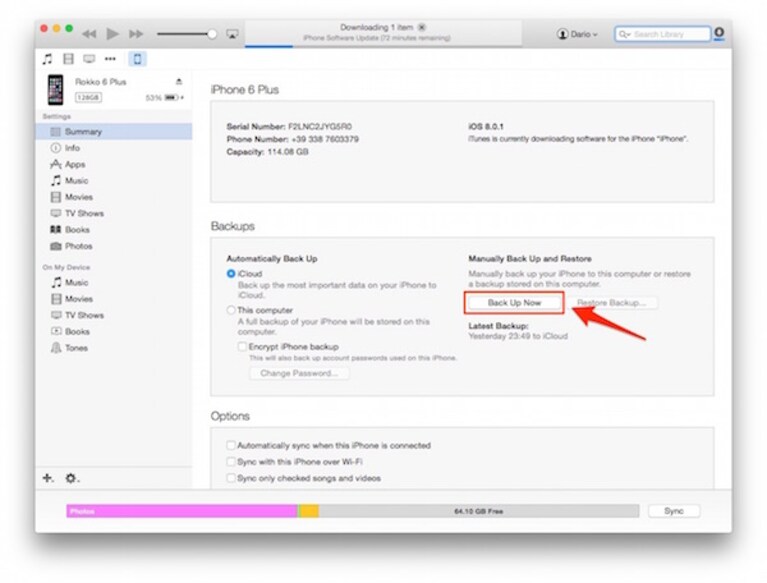The height and width of the screenshot is (583, 767).
Task: Open the Dario account menu
Action: coord(577,34)
